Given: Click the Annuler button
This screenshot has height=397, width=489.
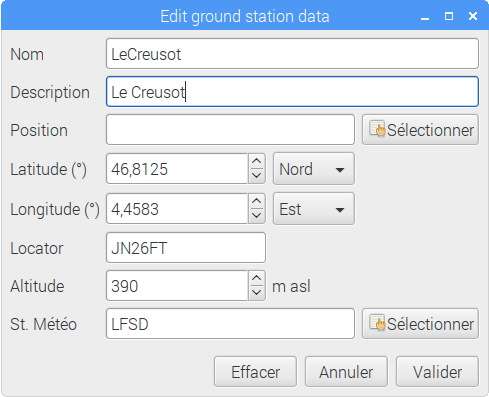Looking at the screenshot, I should 346,372.
